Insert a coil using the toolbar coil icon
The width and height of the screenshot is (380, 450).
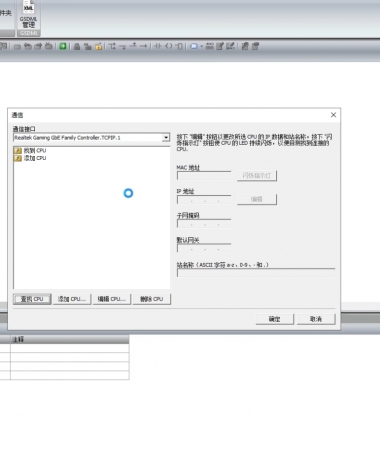tap(169, 46)
